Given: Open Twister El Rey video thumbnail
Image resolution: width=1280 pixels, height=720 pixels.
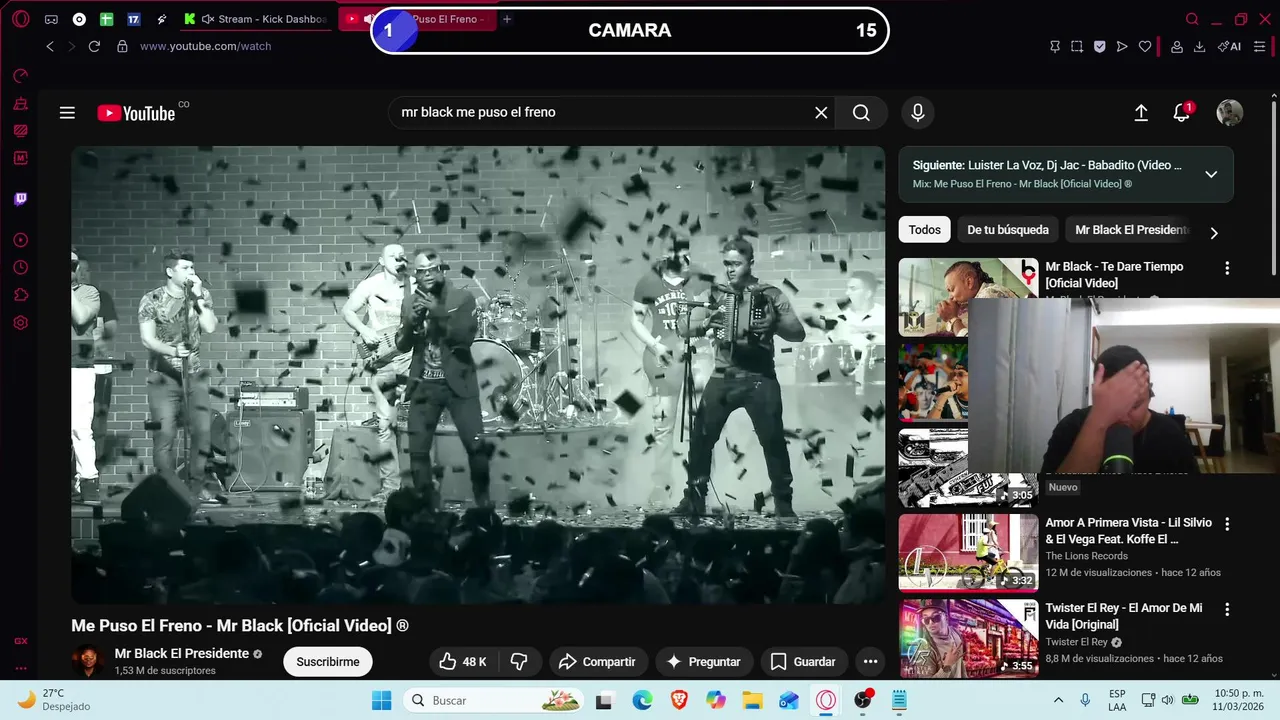Looking at the screenshot, I should 968,638.
